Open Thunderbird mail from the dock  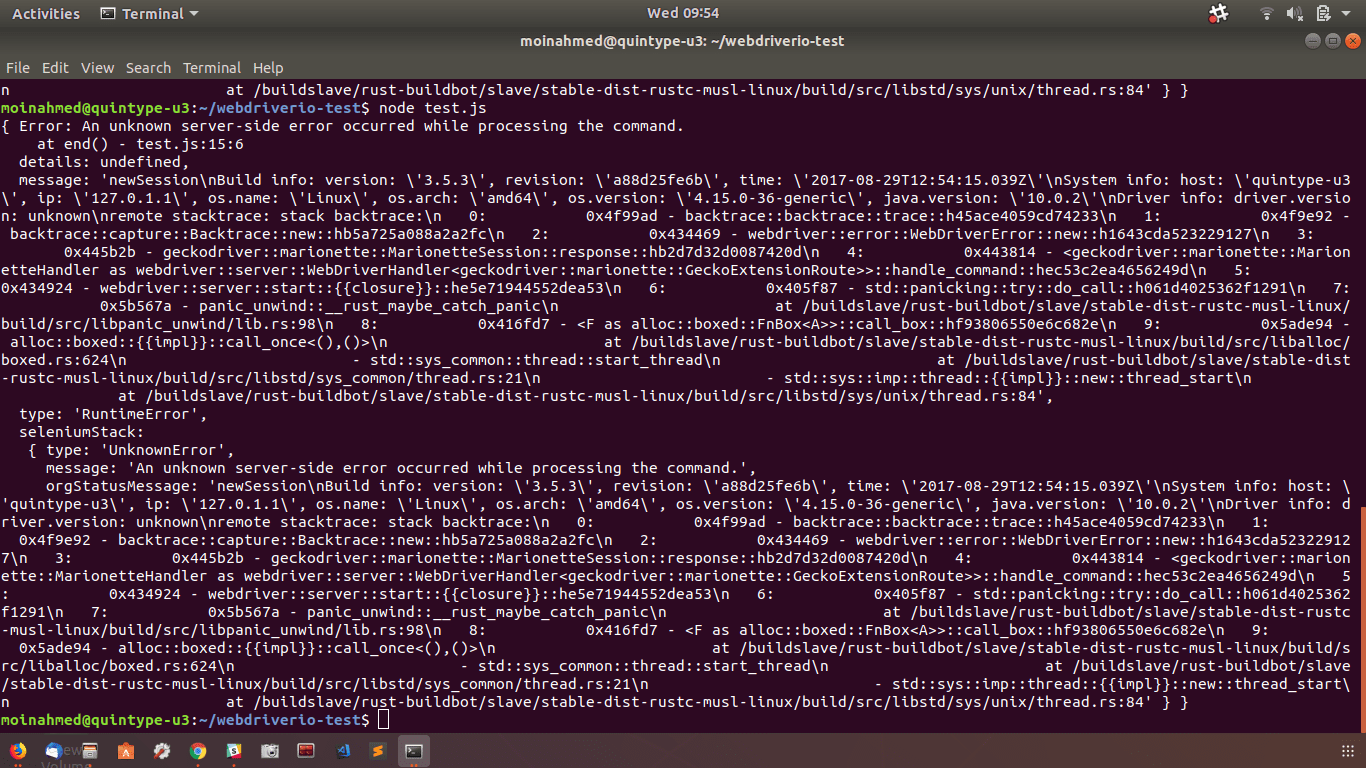54,750
